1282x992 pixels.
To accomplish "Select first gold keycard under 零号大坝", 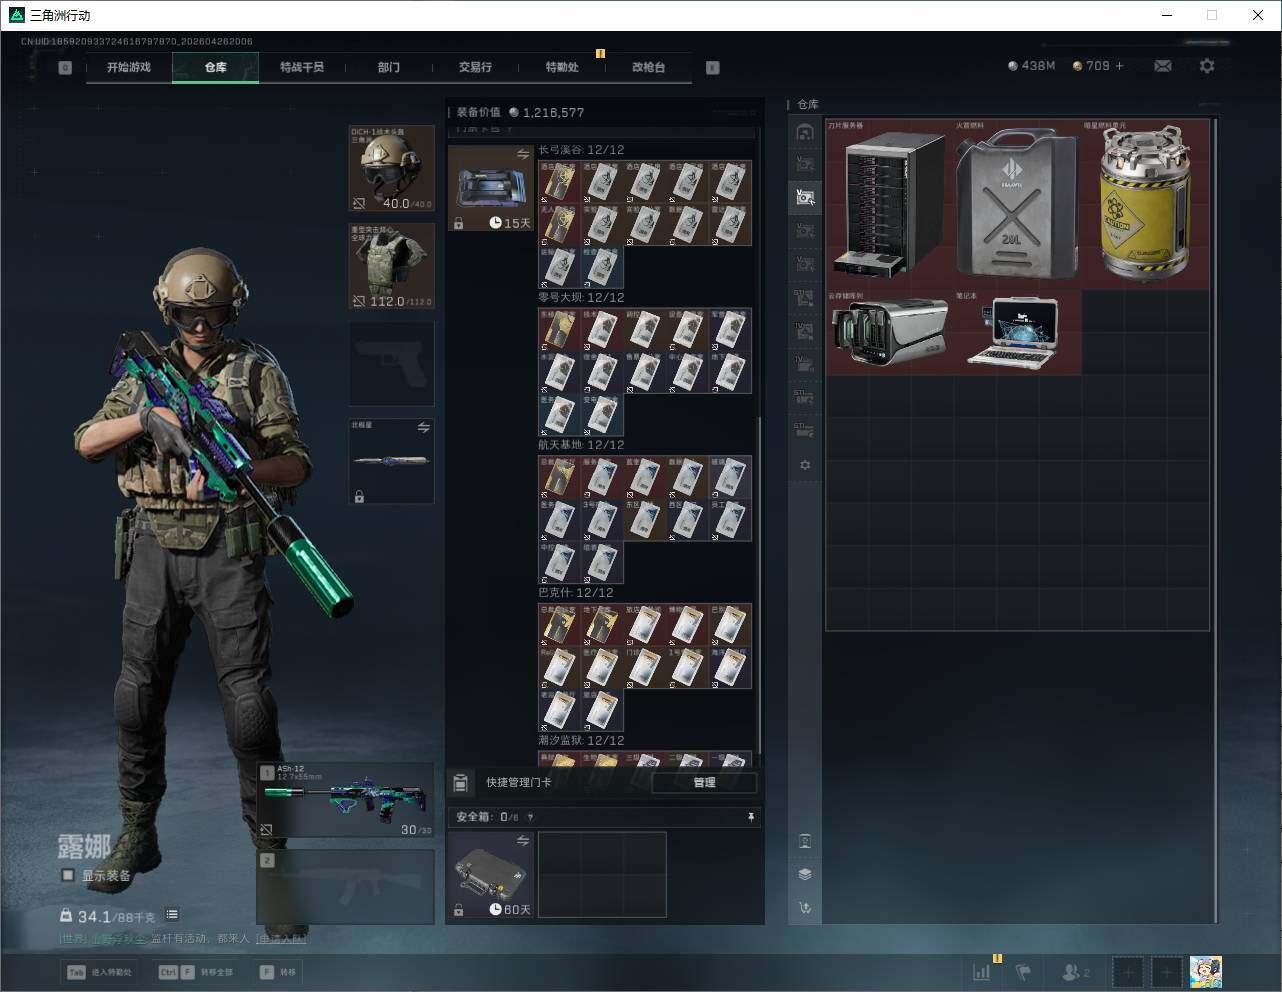I will point(559,329).
